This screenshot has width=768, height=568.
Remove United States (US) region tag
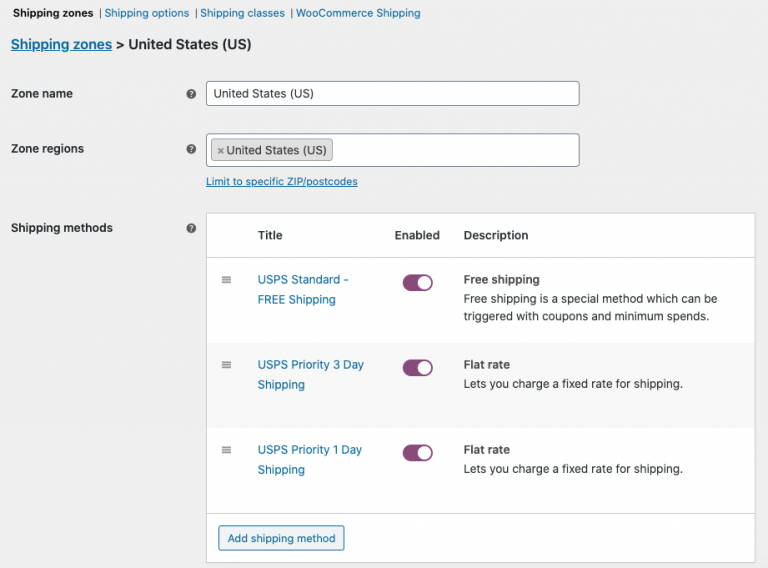220,151
